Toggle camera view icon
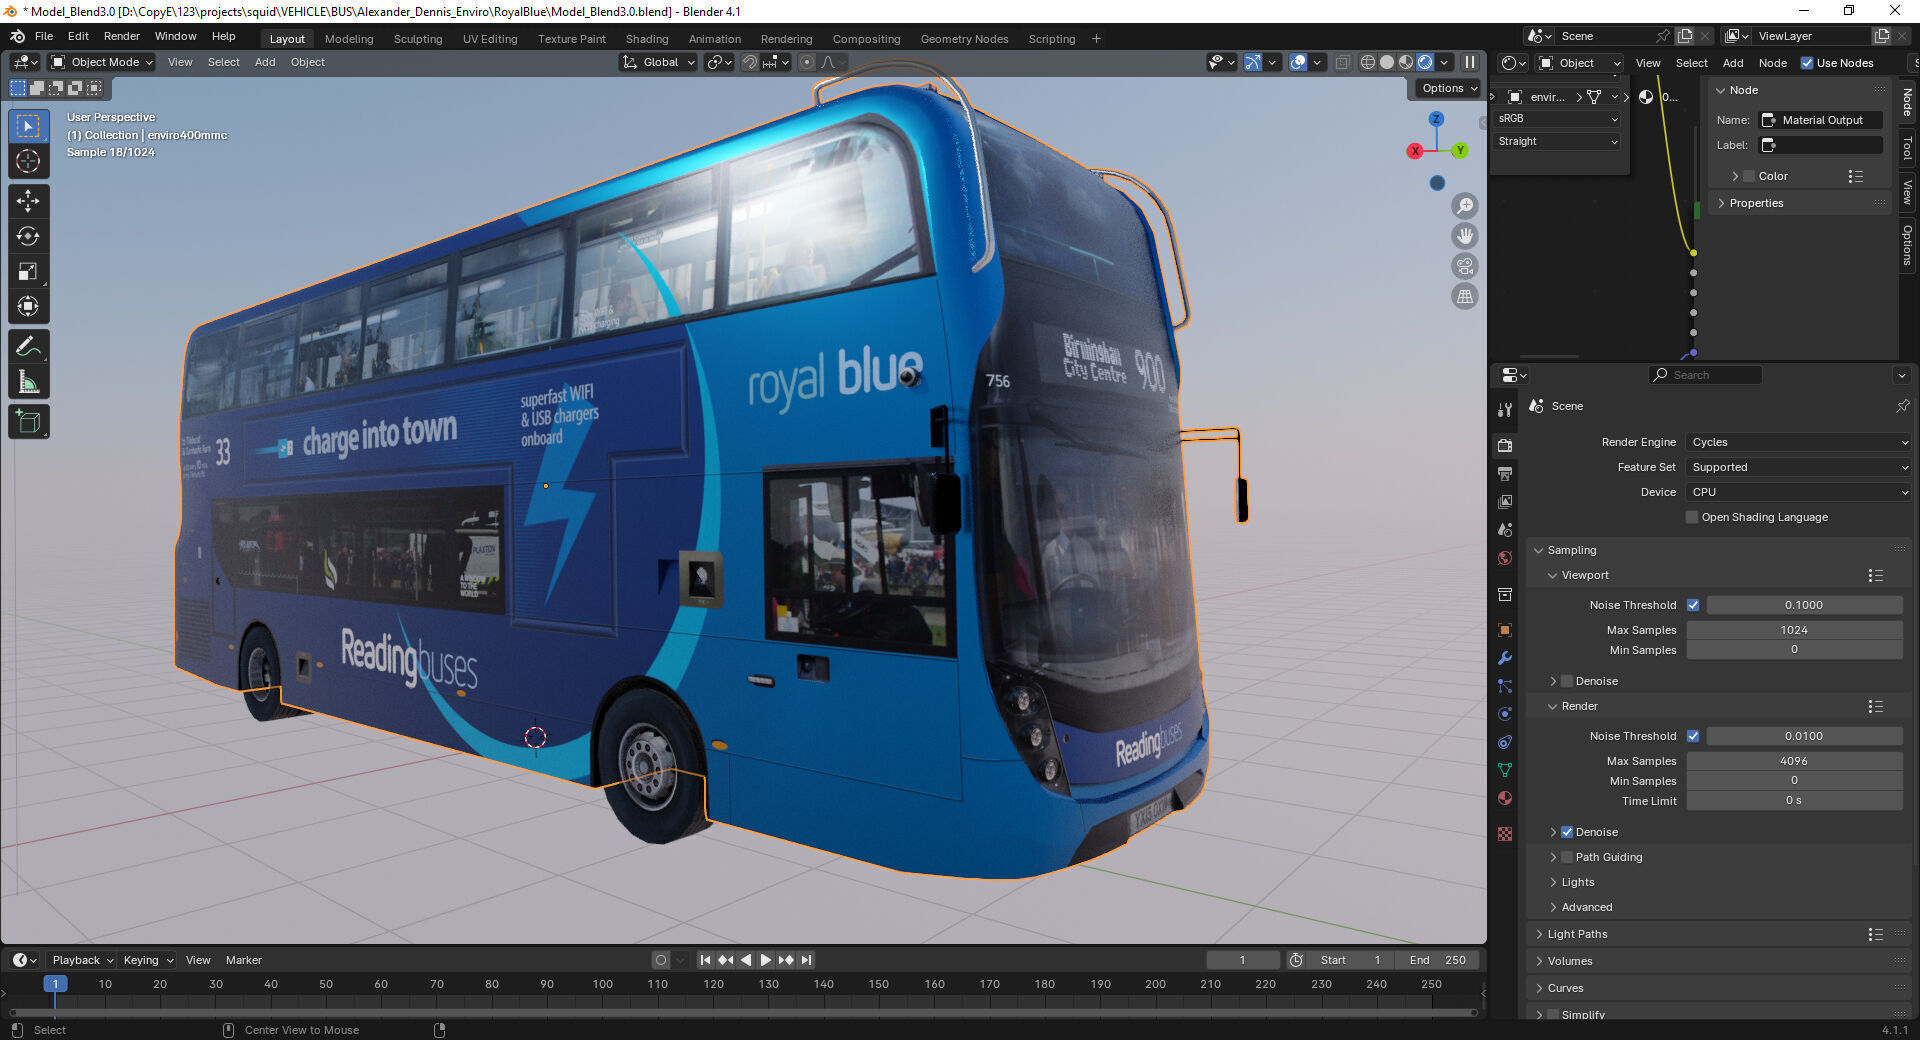 coord(1465,266)
